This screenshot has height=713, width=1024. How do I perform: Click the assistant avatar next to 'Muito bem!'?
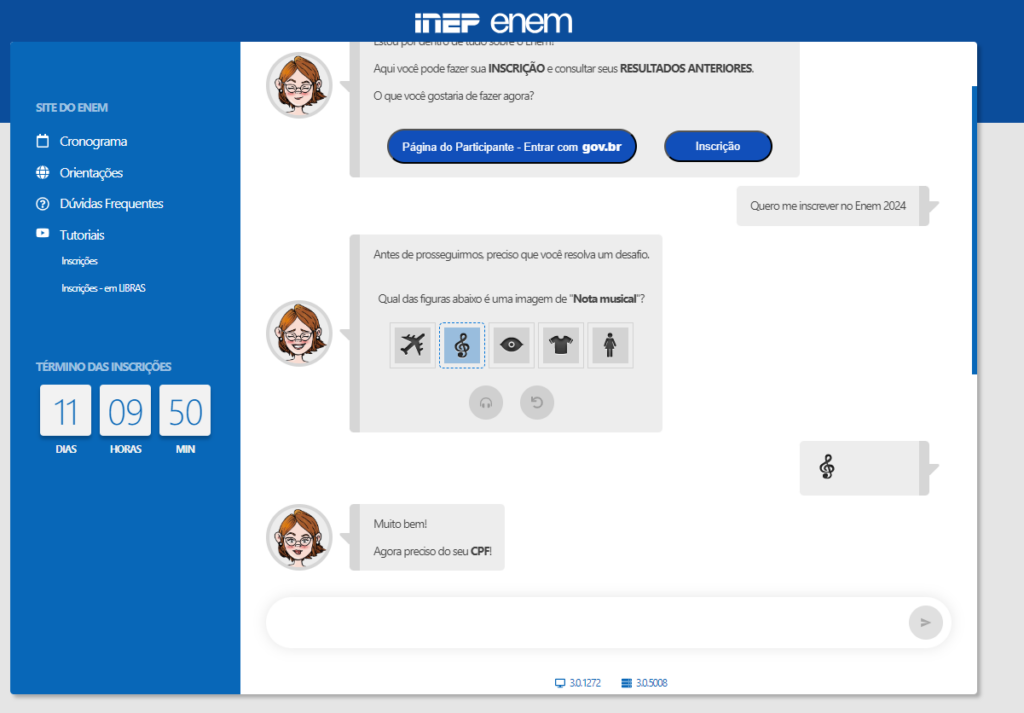pos(299,537)
